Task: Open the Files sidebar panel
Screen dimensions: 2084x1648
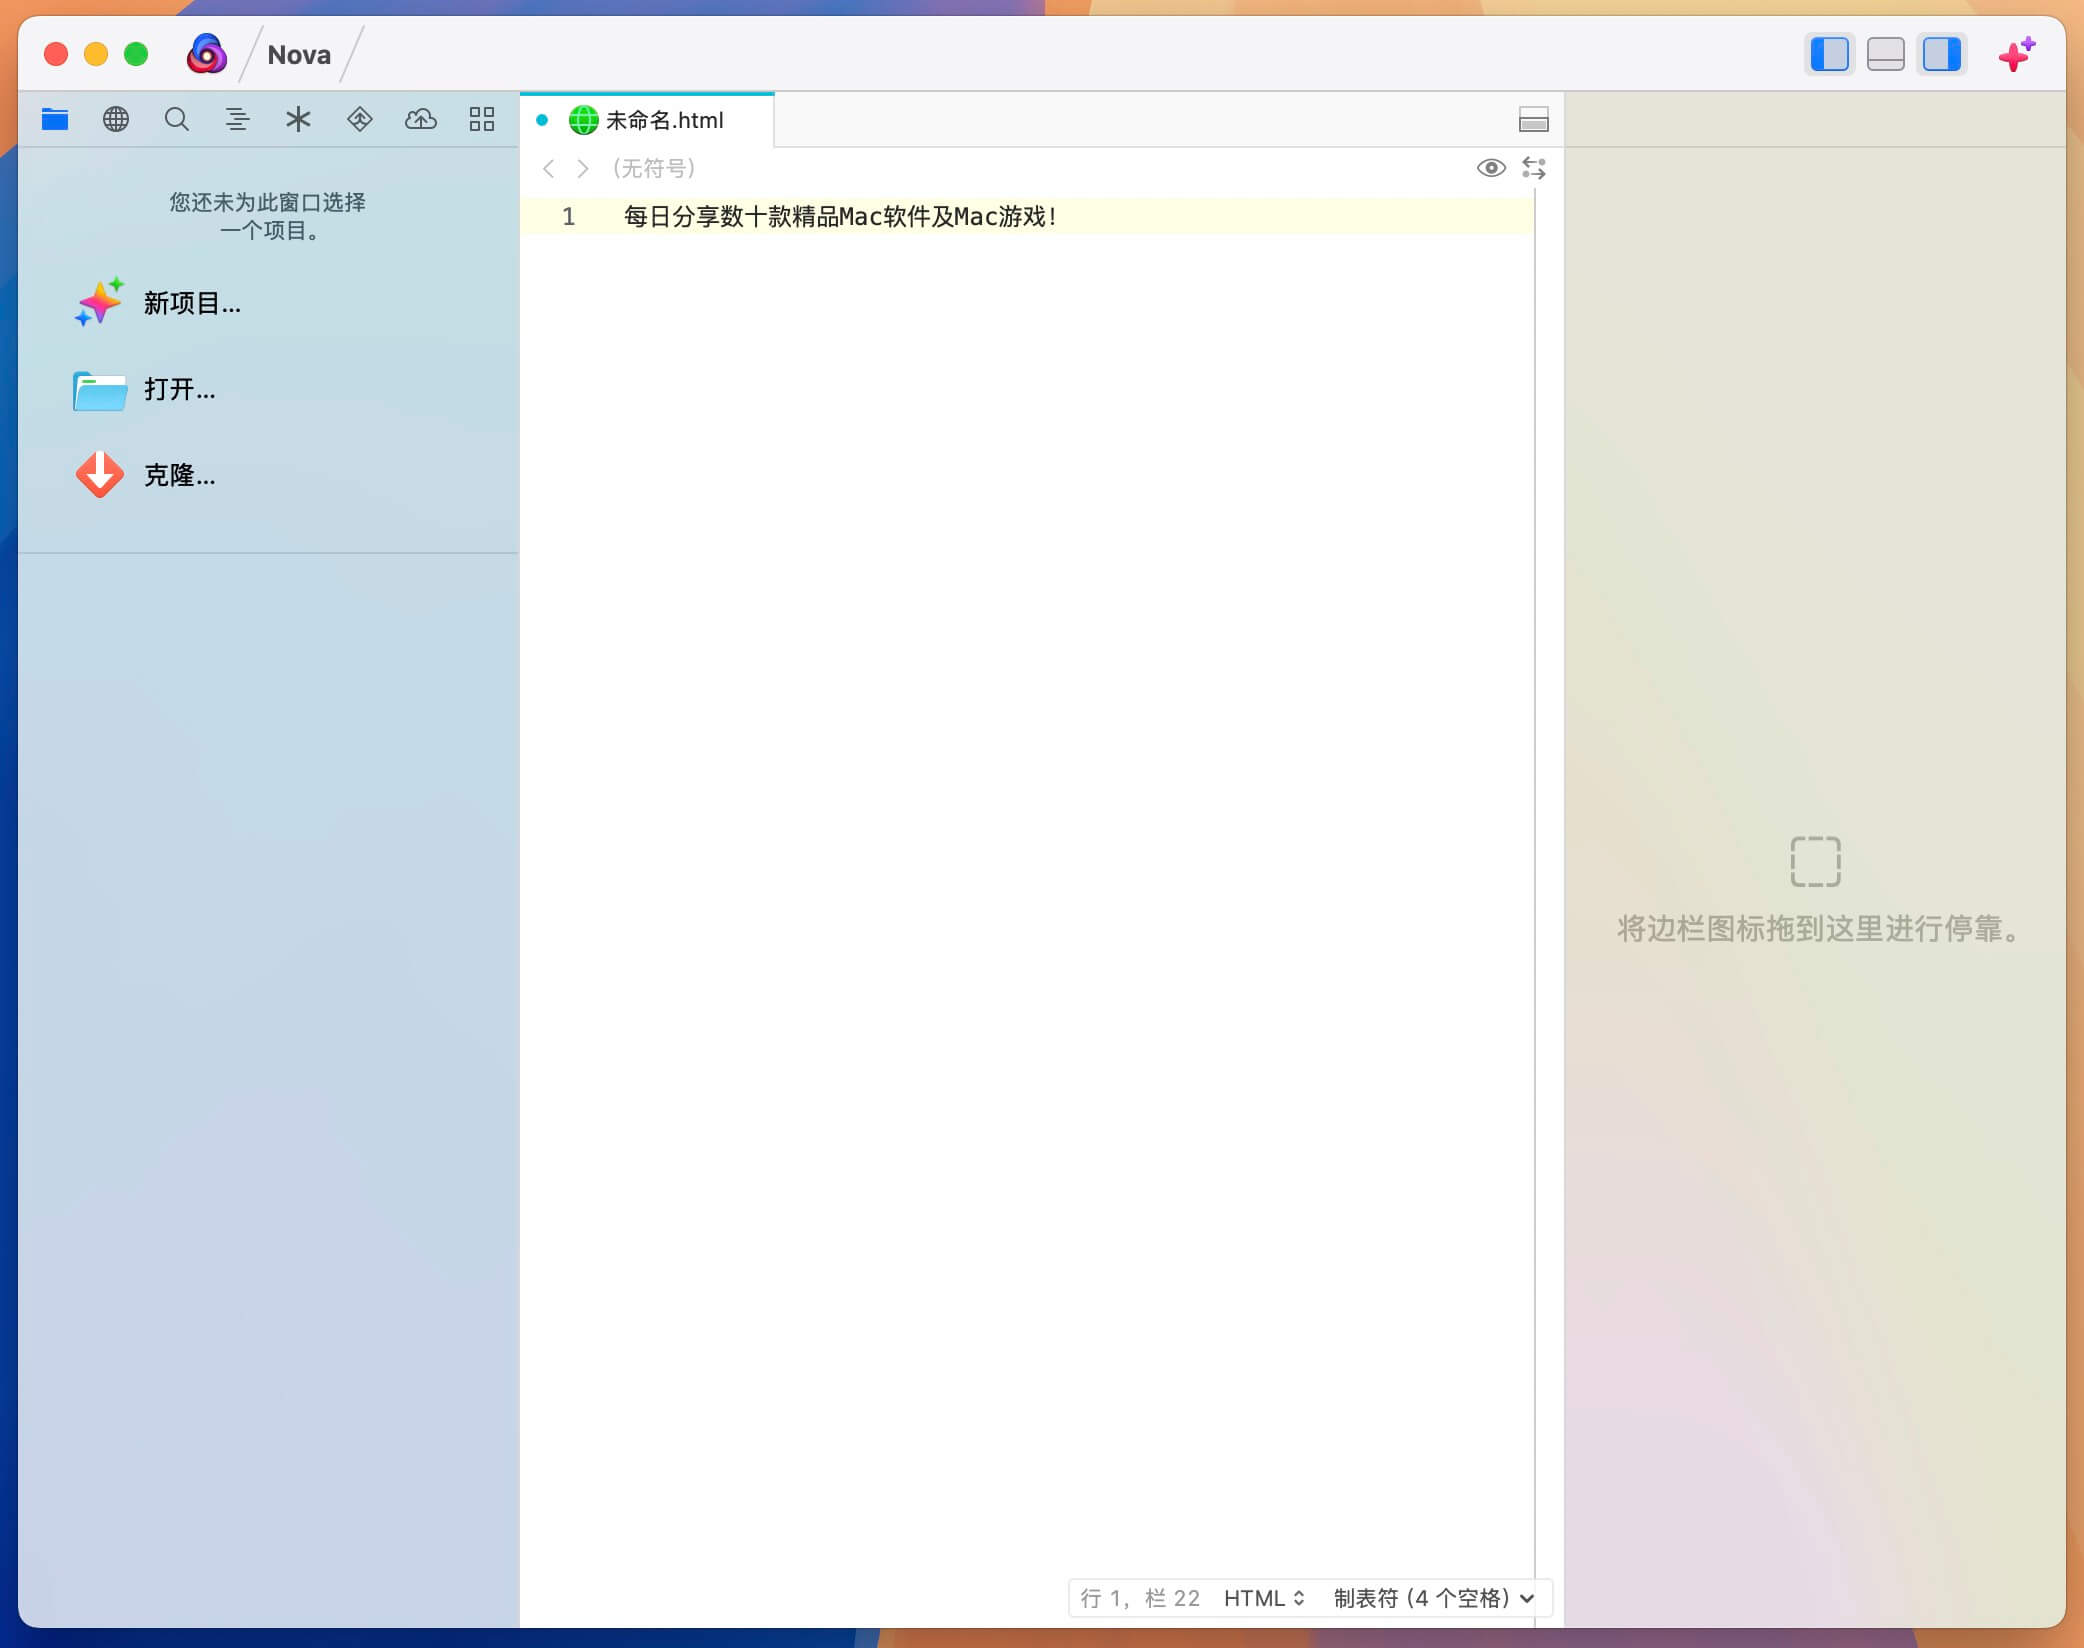Action: click(55, 119)
